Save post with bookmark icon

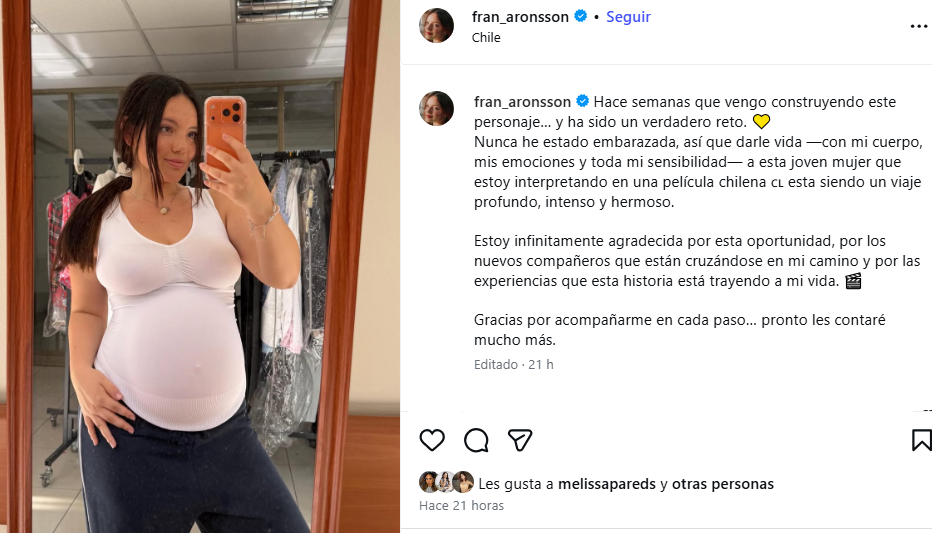[x=922, y=440]
